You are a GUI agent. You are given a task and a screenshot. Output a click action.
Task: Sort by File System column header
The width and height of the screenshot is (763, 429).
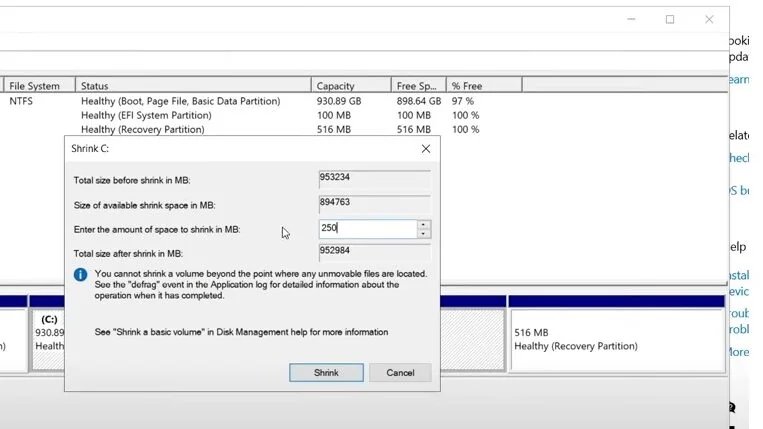[39, 86]
